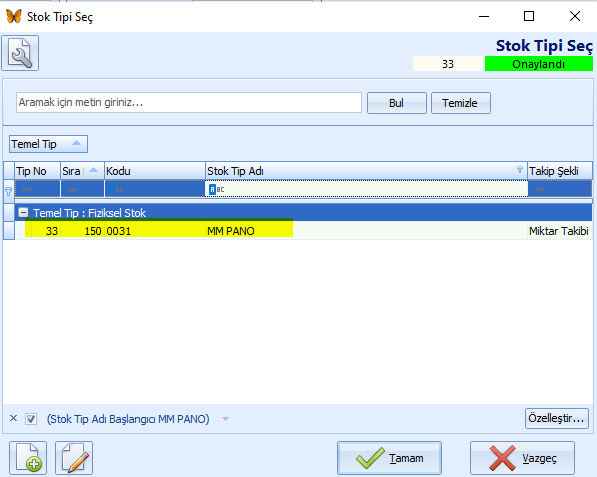Open the wrench settings document icon
This screenshot has height=477, width=597.
20,53
